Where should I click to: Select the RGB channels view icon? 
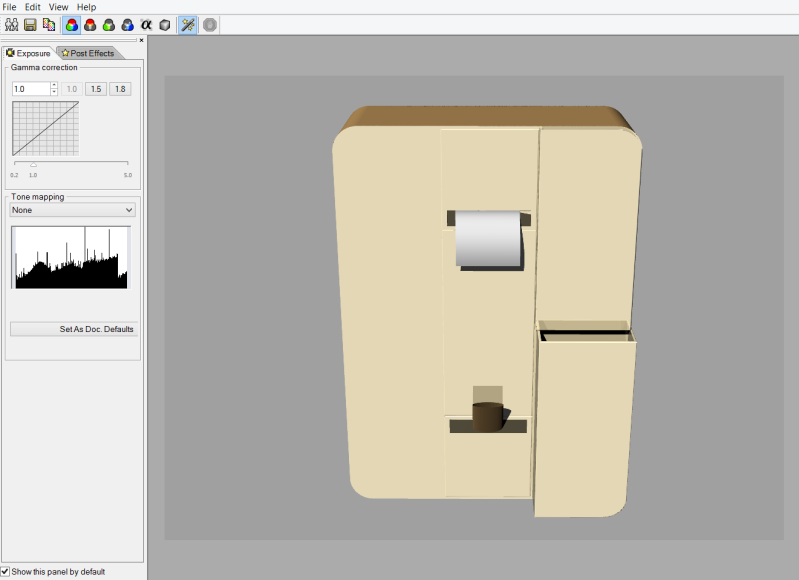72,24
